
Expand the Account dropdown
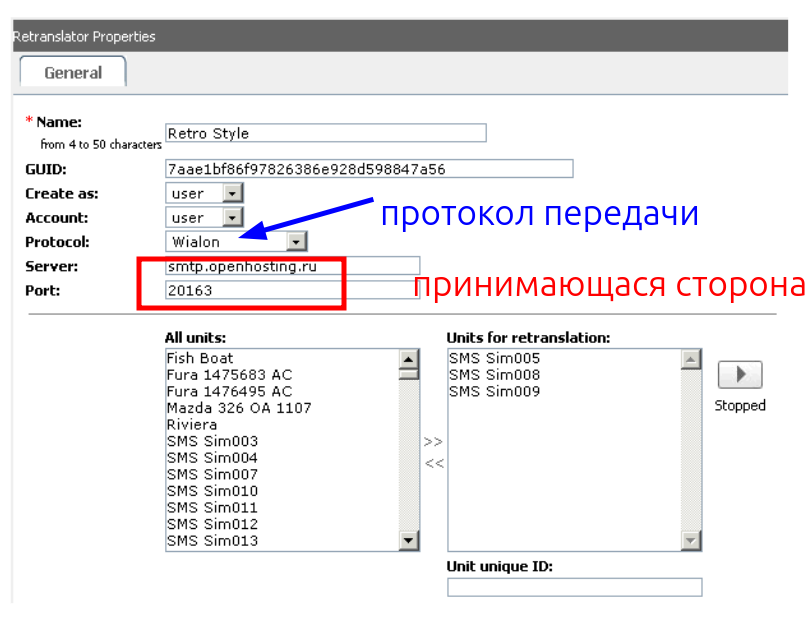[x=232, y=217]
